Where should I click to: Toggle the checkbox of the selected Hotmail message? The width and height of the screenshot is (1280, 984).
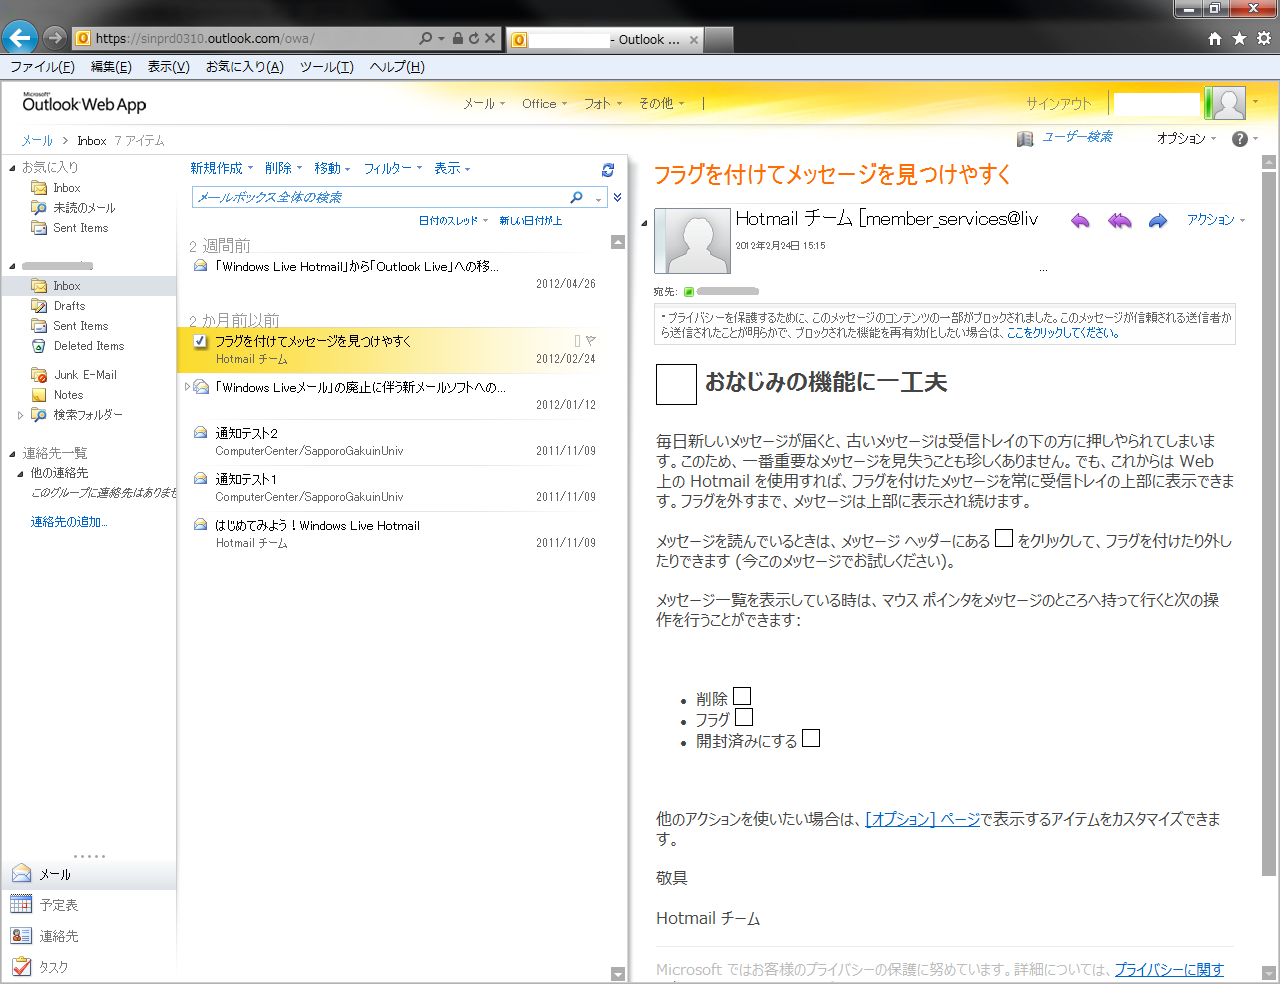200,341
